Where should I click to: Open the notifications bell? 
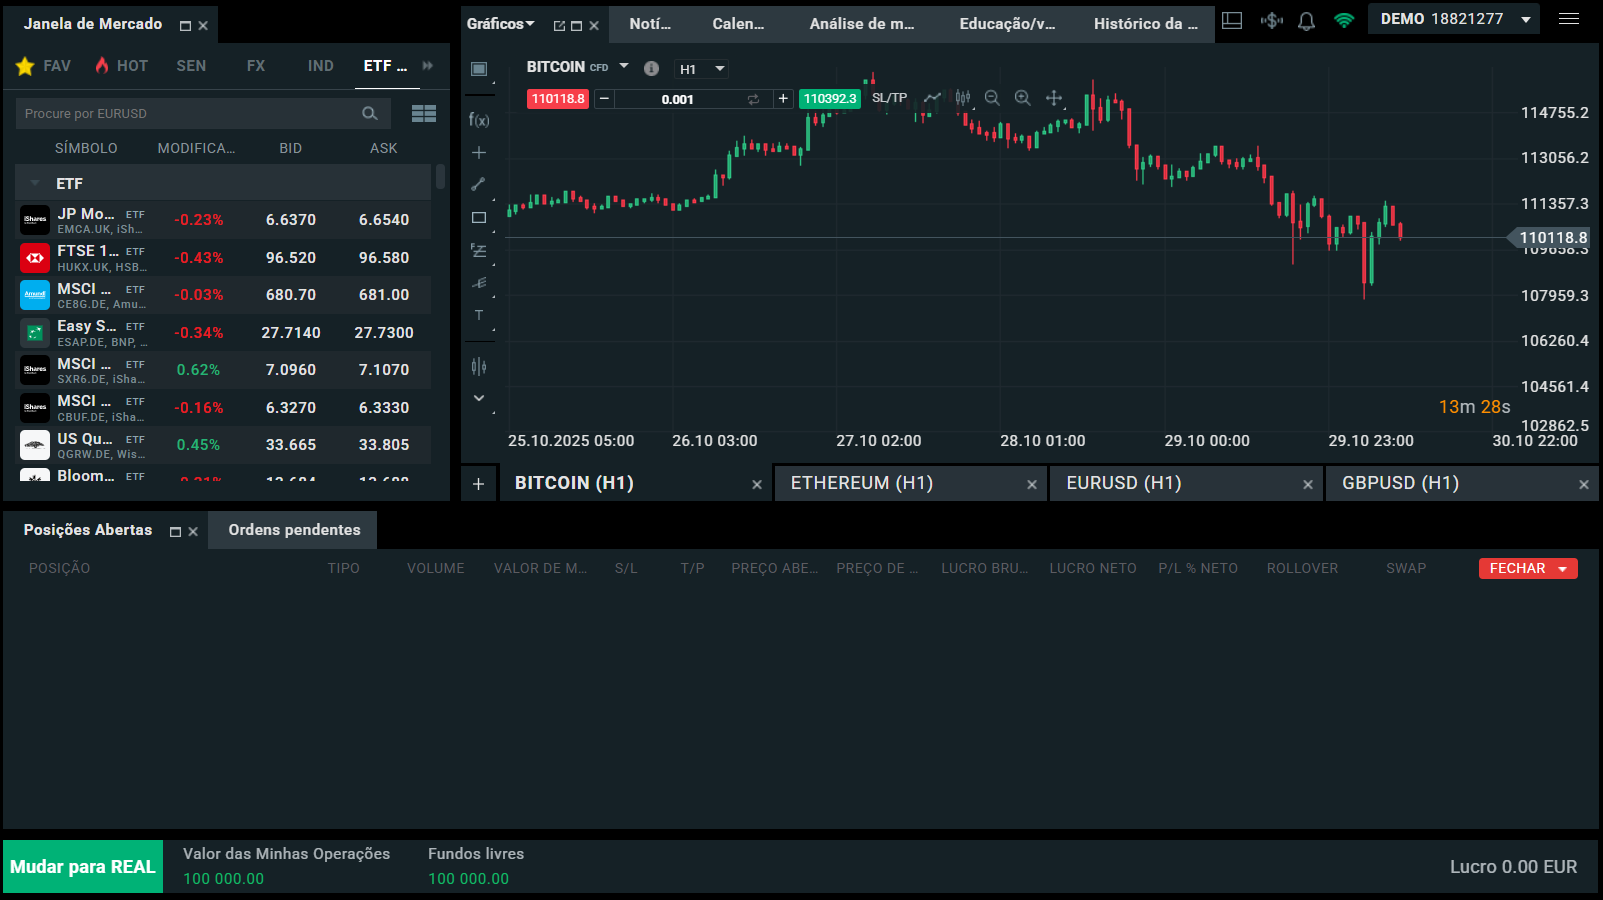tap(1306, 21)
